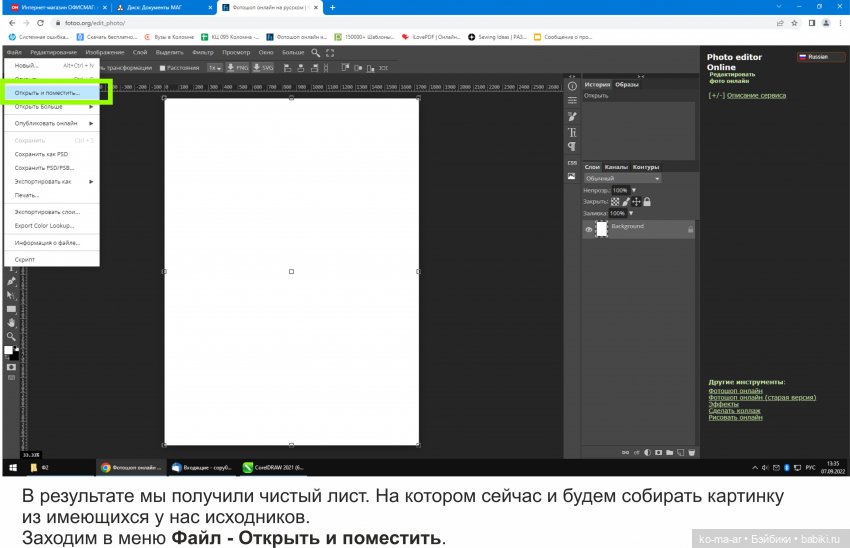The width and height of the screenshot is (850, 548).
Task: Edit the layer opacity 100% field
Action: tap(620, 190)
